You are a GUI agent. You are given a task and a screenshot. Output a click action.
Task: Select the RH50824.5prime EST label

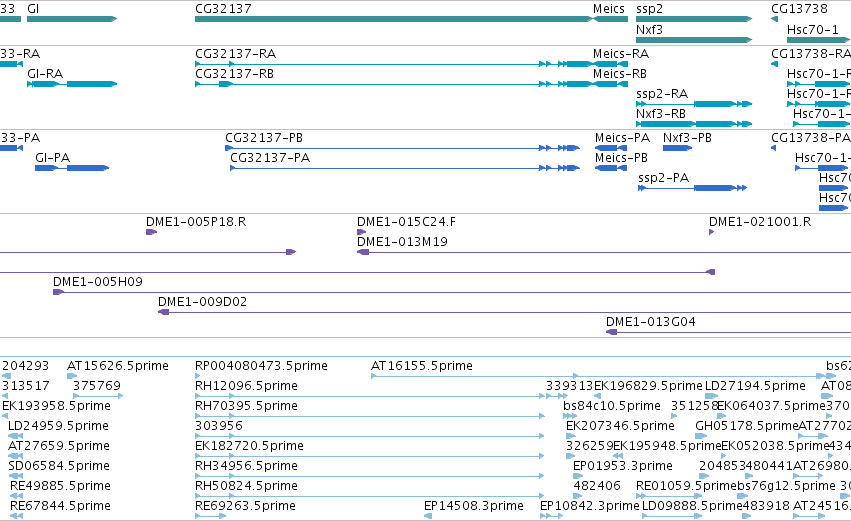246,486
